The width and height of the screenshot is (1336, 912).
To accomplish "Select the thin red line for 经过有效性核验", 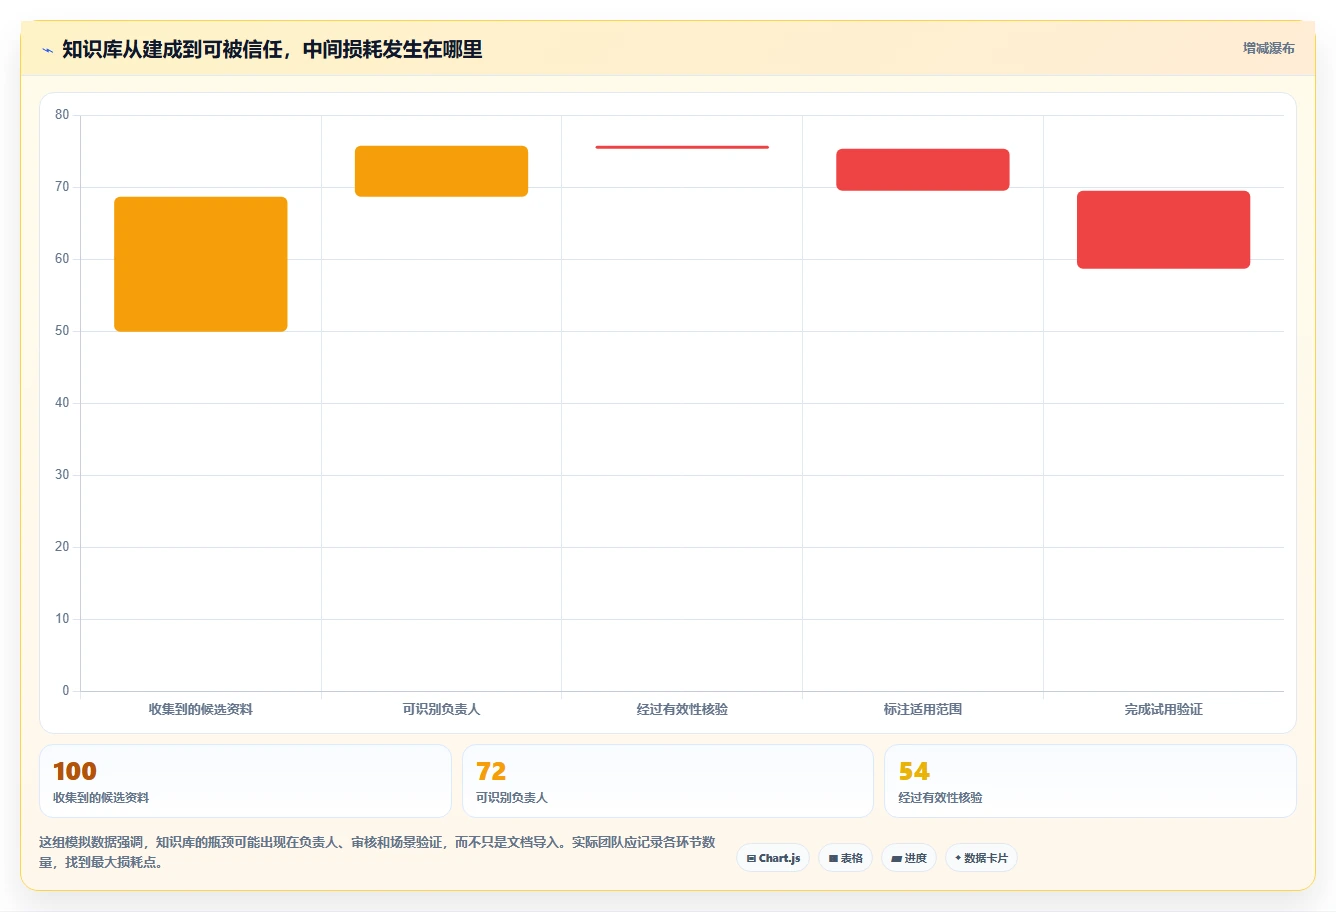I will (682, 147).
